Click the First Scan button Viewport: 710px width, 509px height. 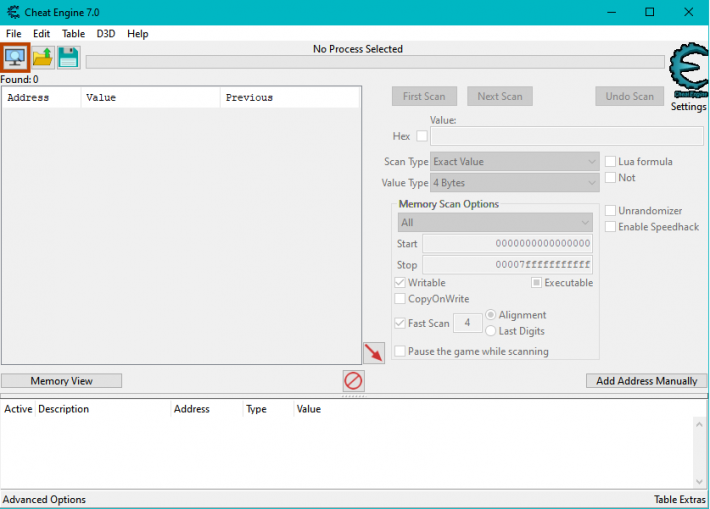pos(424,96)
